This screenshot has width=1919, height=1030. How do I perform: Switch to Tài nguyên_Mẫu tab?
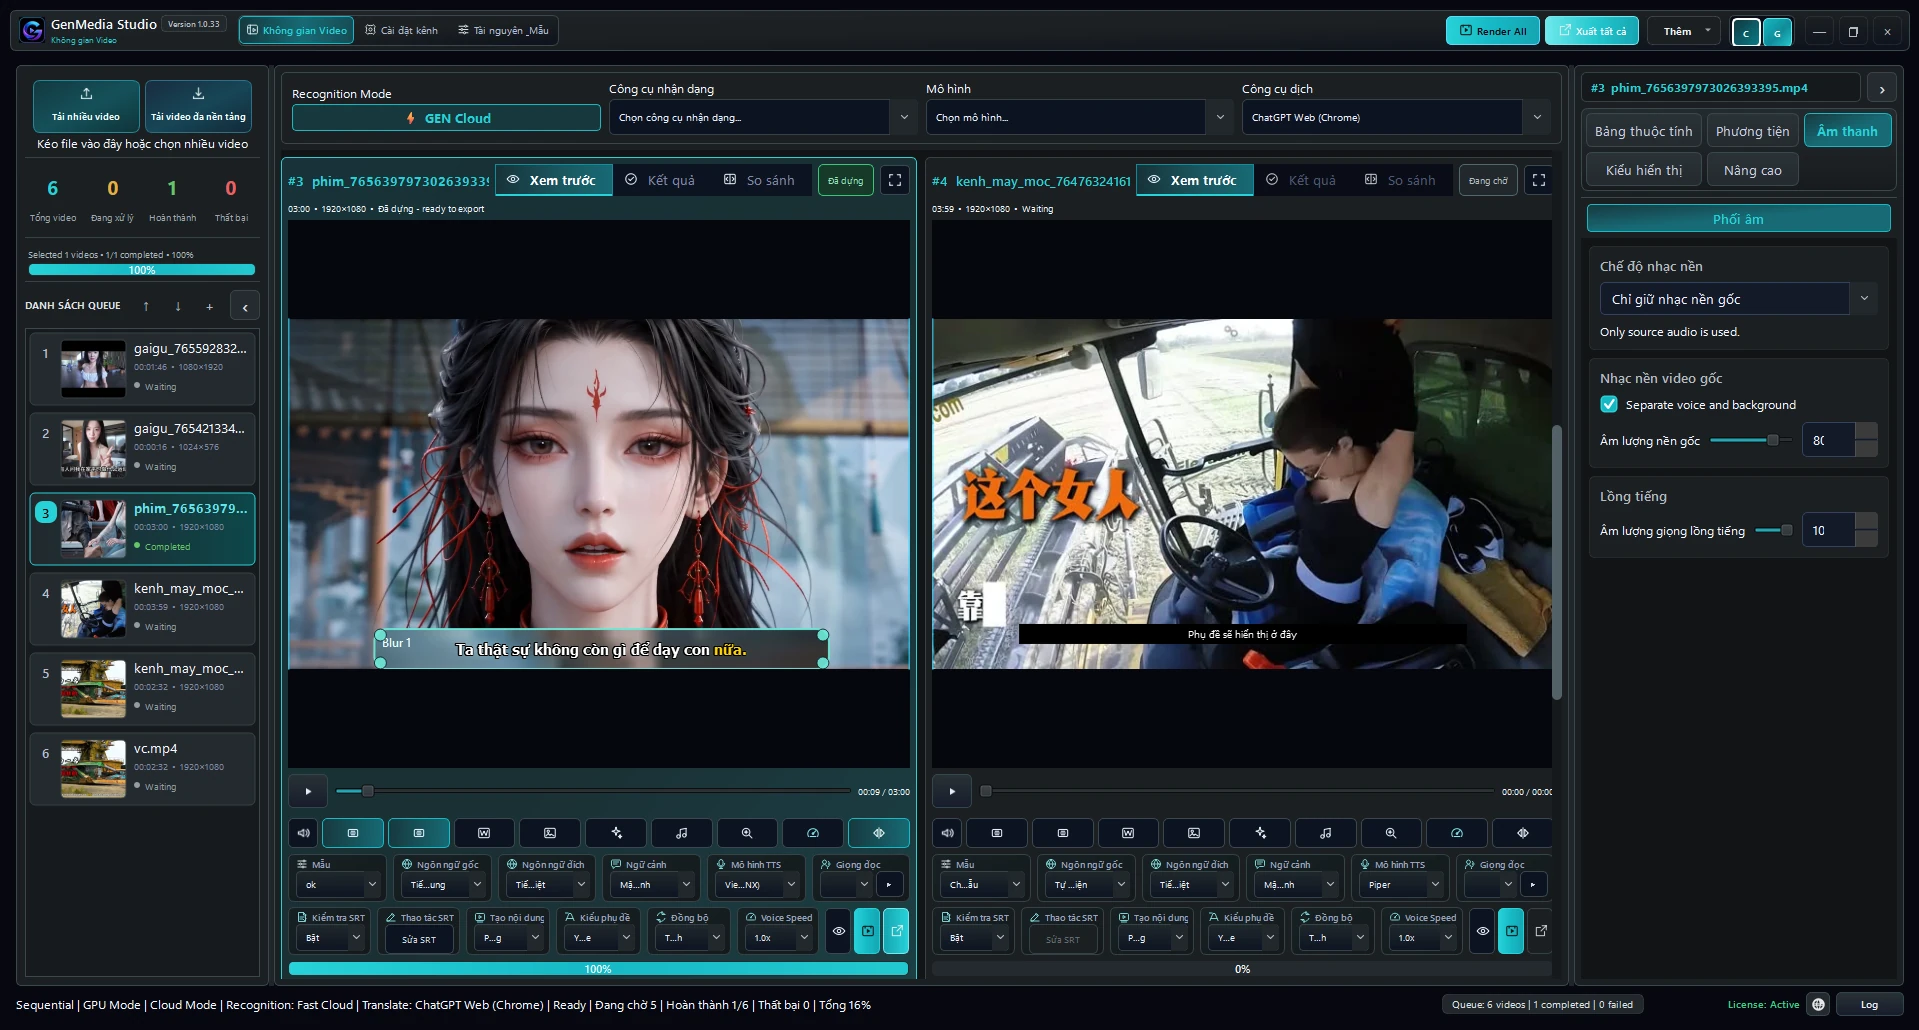coord(504,30)
